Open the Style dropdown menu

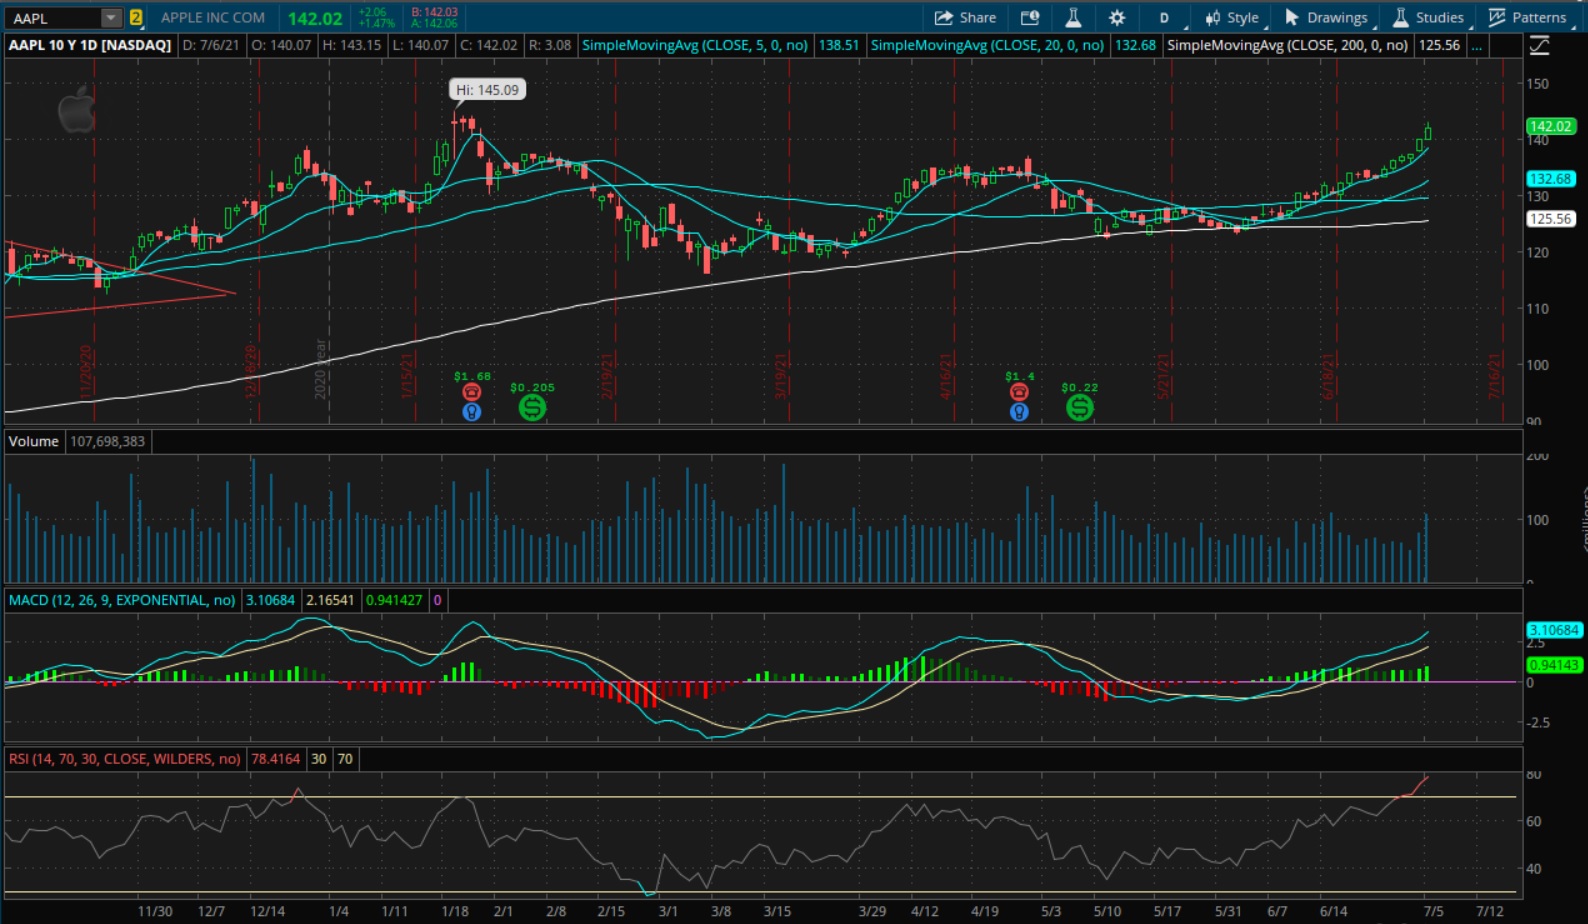1233,18
